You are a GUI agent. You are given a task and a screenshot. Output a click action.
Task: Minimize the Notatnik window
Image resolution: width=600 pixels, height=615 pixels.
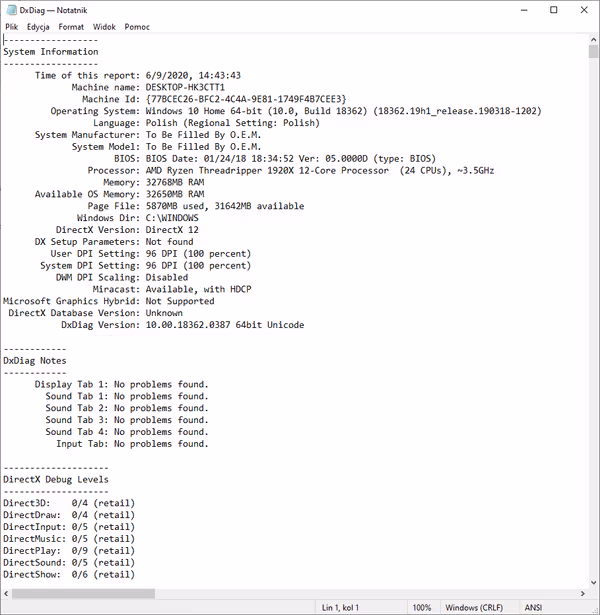[524, 10]
